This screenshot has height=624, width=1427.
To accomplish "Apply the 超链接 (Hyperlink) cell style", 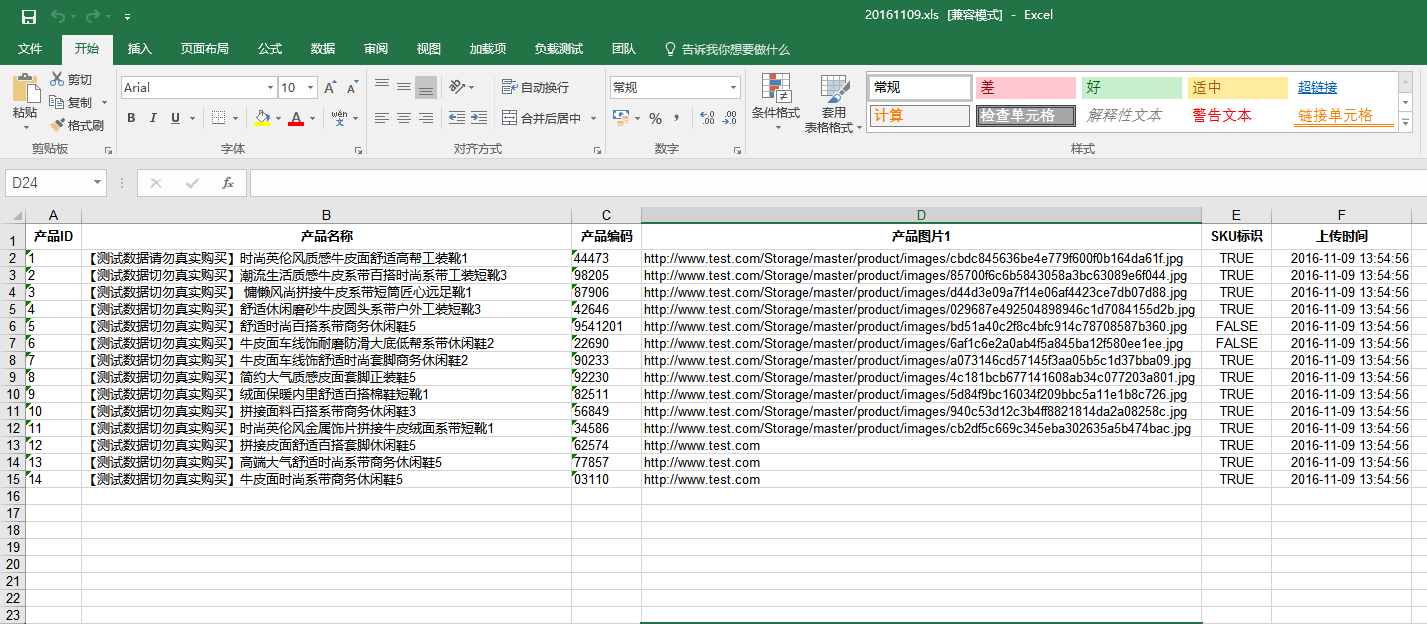I will coord(1344,88).
